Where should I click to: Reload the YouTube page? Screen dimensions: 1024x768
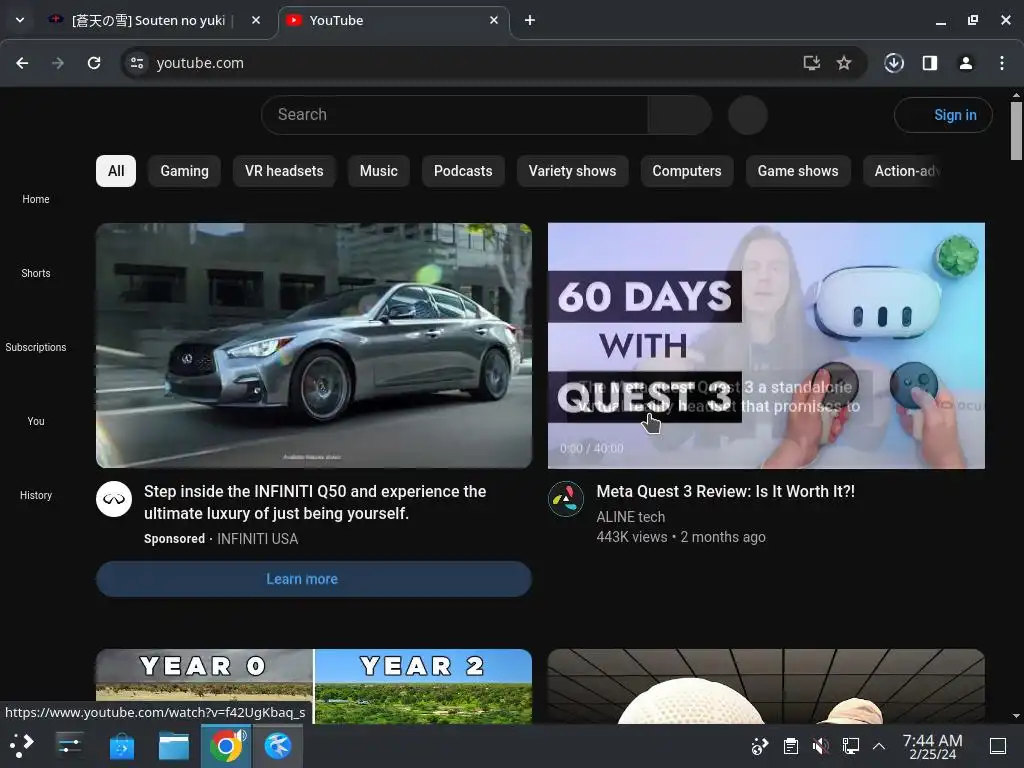click(94, 63)
